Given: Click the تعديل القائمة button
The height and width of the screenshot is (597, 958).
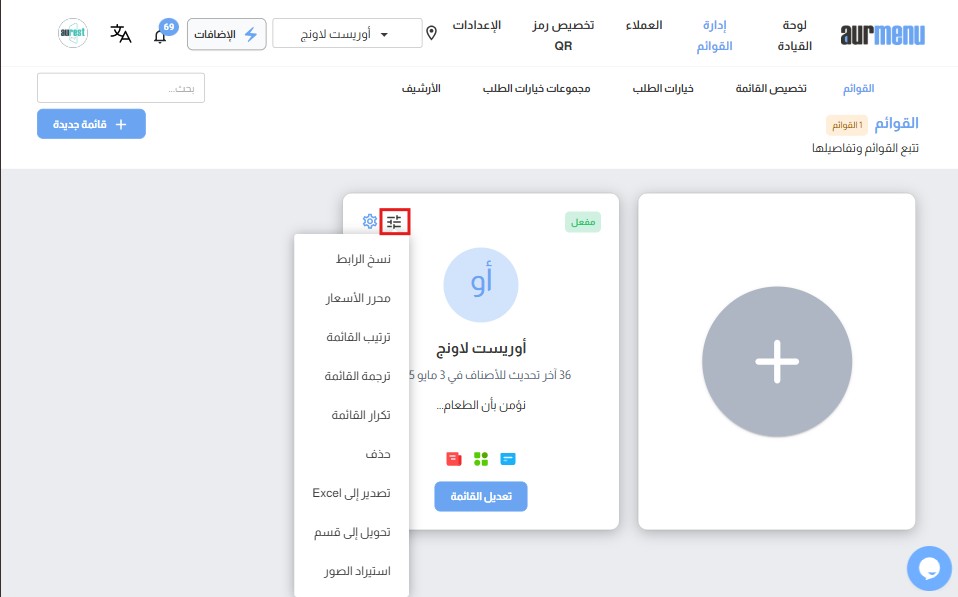Looking at the screenshot, I should click(x=480, y=497).
